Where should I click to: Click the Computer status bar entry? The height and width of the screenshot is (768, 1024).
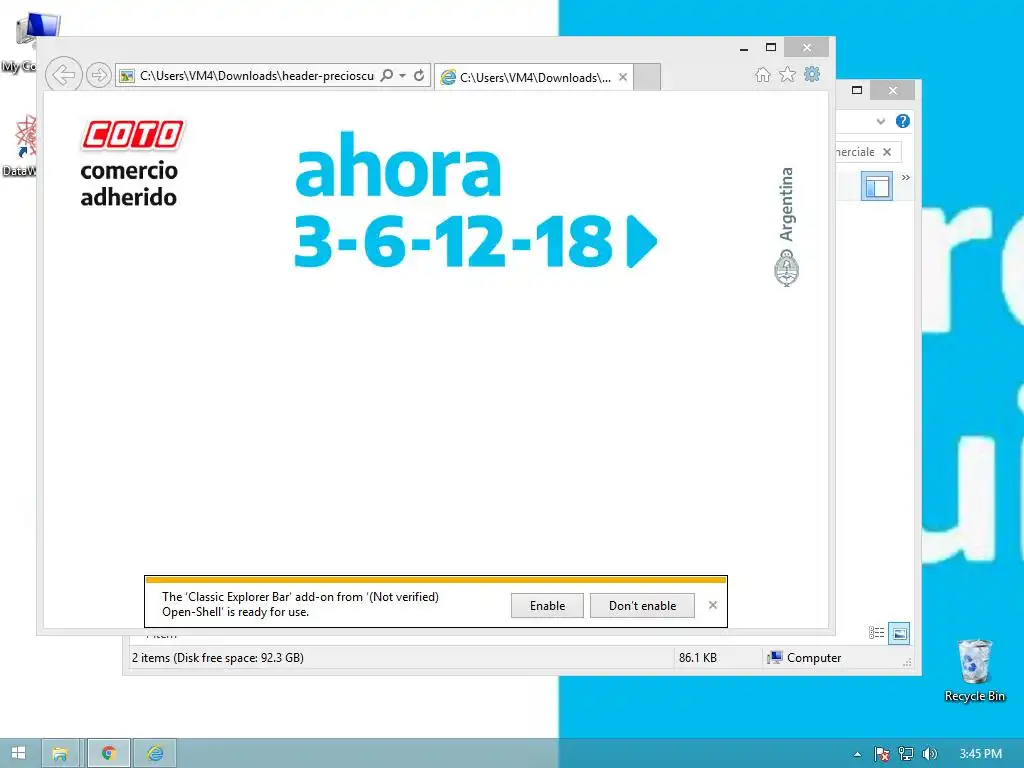(x=805, y=658)
